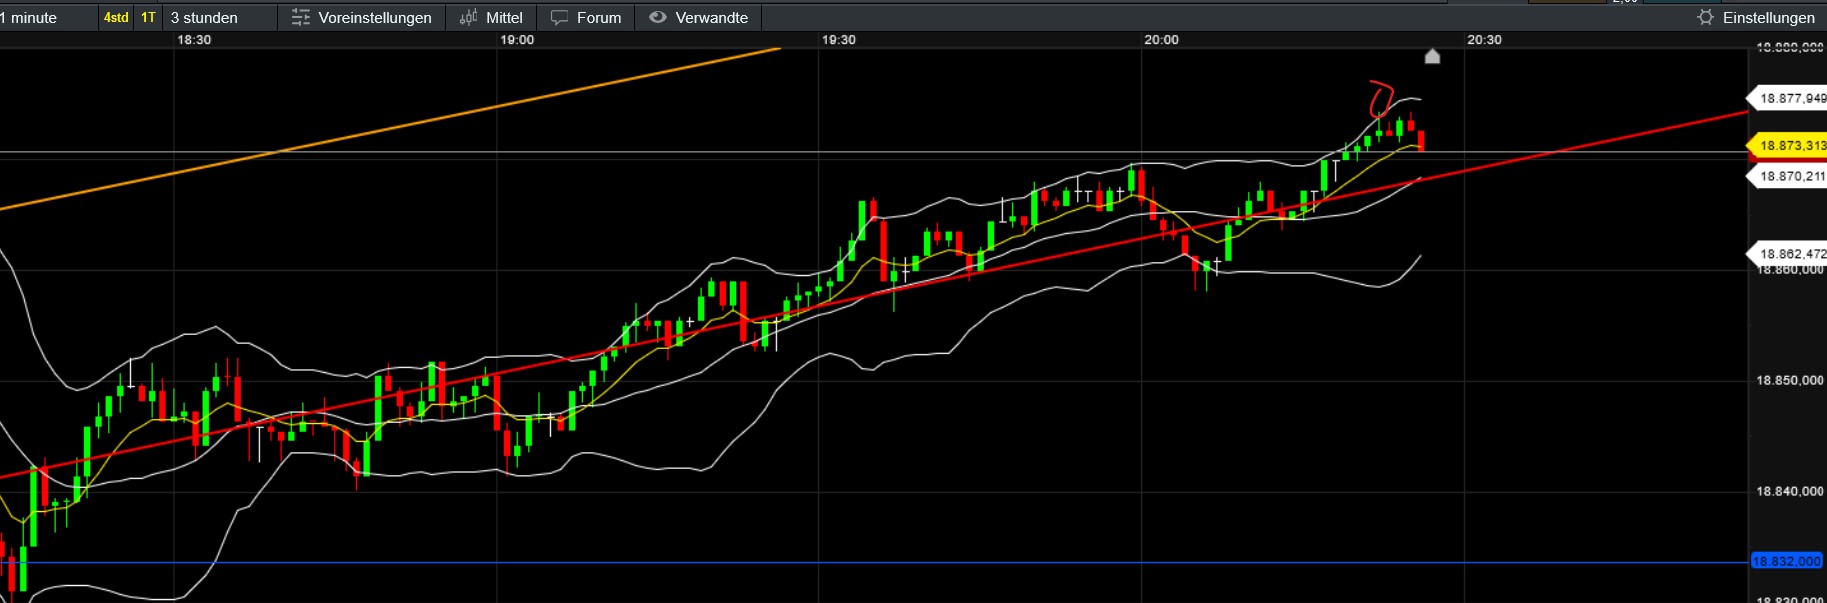Select the 18.862,472 price tag

coord(1788,254)
